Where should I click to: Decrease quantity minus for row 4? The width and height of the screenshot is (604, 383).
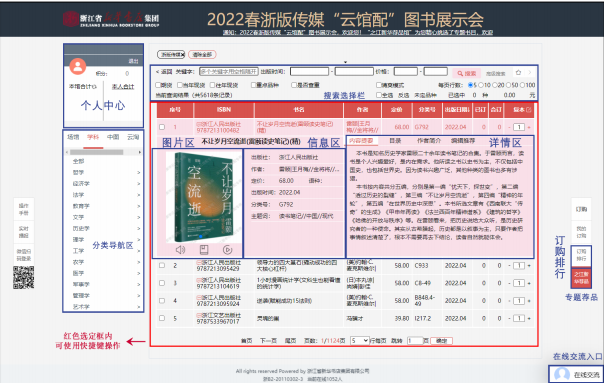(509, 301)
